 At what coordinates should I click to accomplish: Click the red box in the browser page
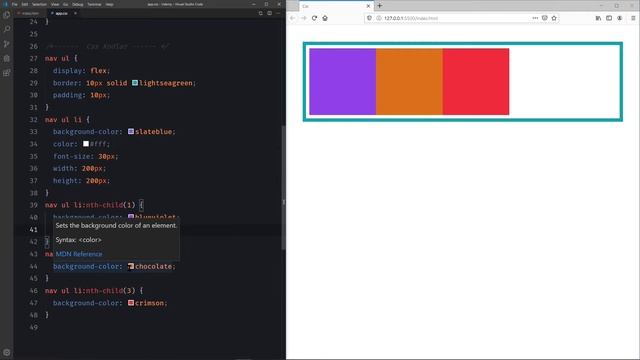476,82
